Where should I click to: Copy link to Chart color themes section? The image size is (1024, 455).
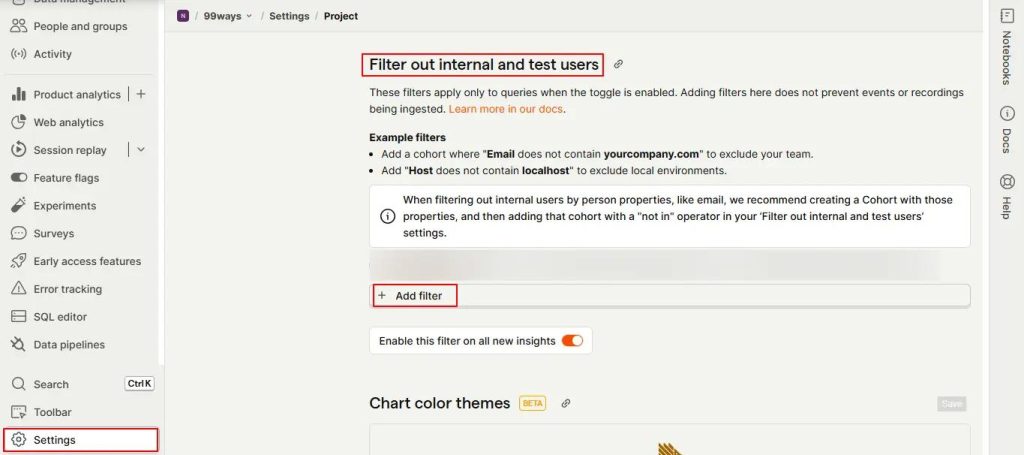[566, 403]
